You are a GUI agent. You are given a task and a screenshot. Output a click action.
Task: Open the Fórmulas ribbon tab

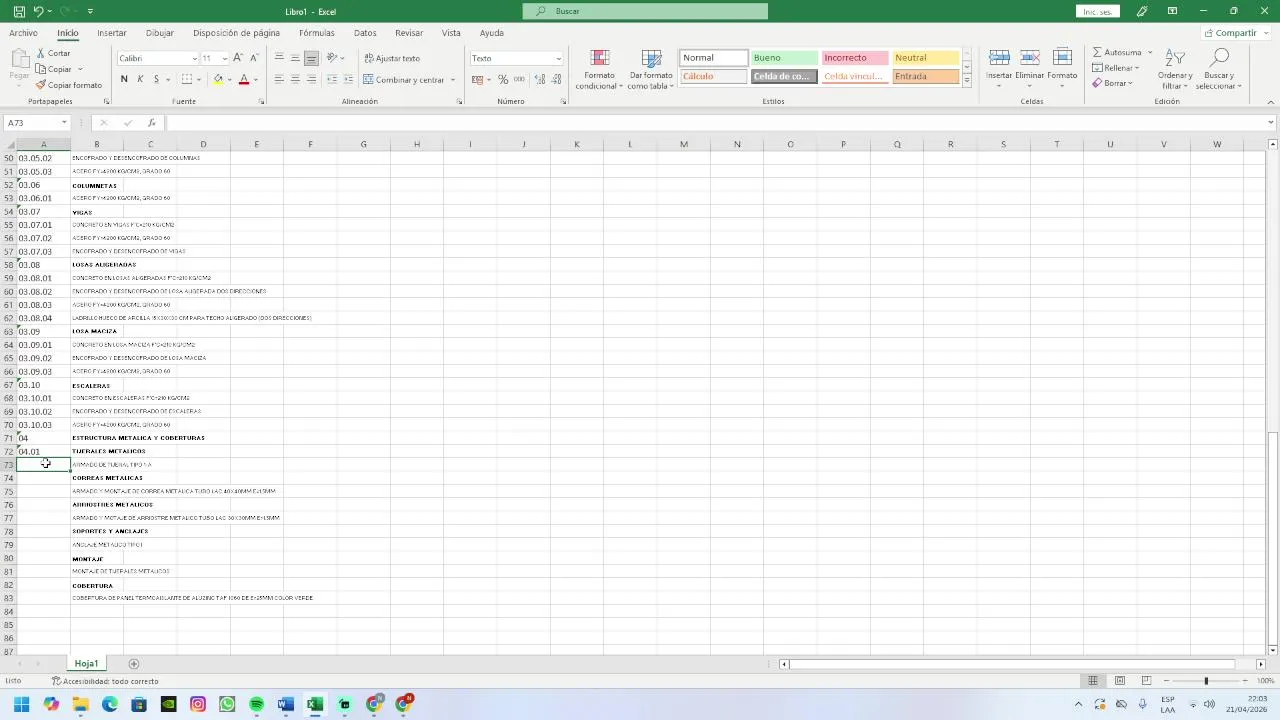[x=316, y=33]
